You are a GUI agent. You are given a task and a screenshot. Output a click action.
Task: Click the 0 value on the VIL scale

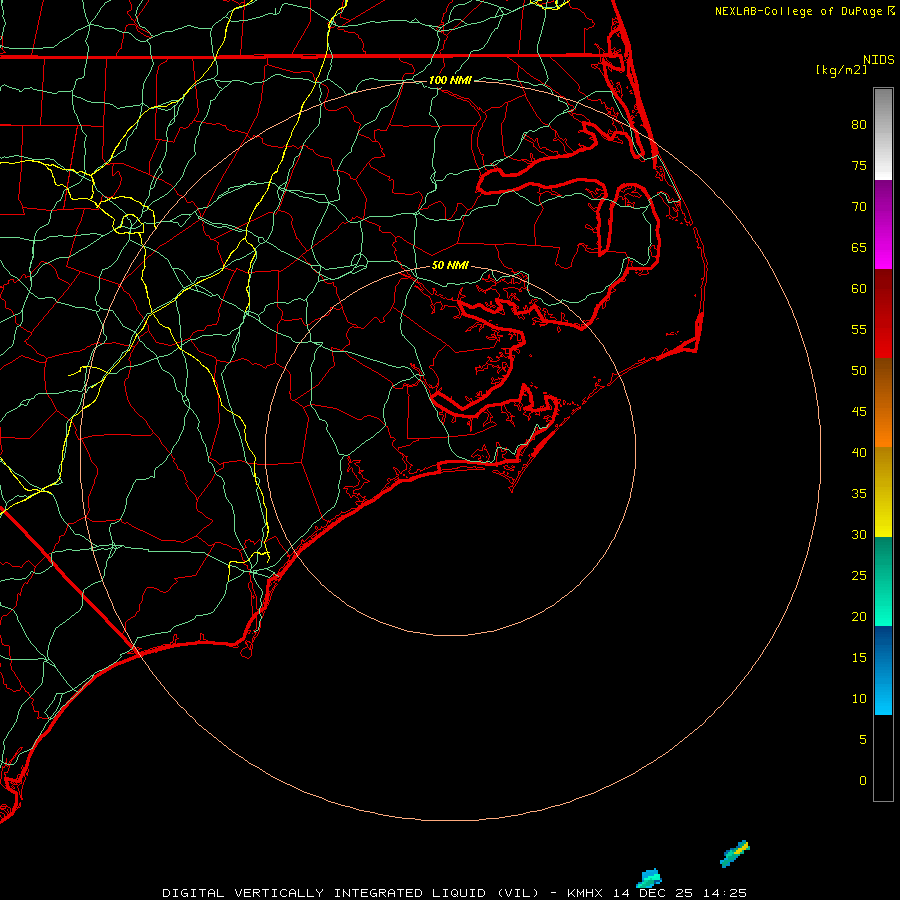[863, 781]
